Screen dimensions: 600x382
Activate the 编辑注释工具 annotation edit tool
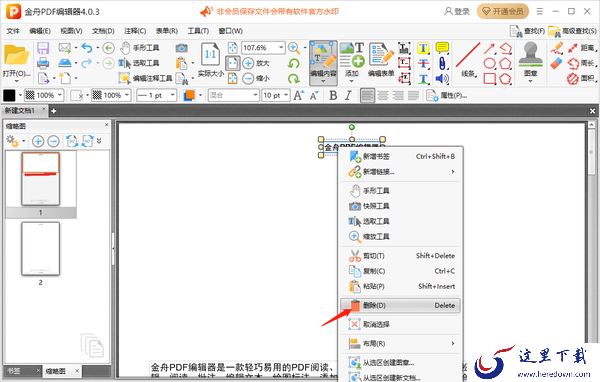click(145, 78)
